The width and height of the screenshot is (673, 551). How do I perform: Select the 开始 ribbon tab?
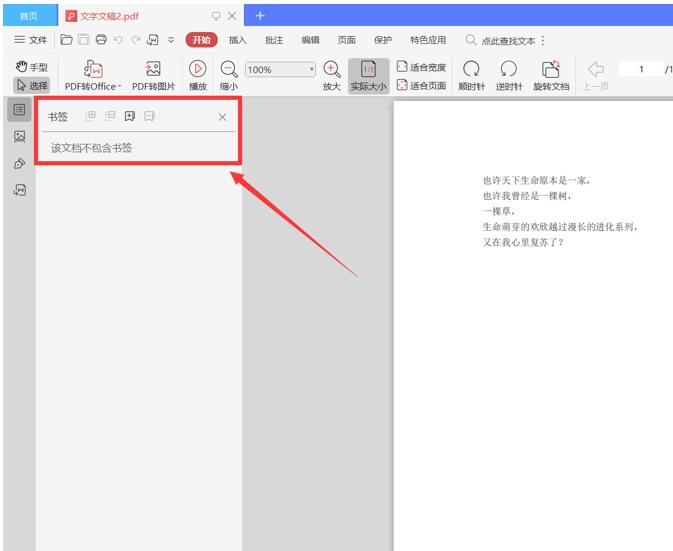pyautogui.click(x=201, y=40)
